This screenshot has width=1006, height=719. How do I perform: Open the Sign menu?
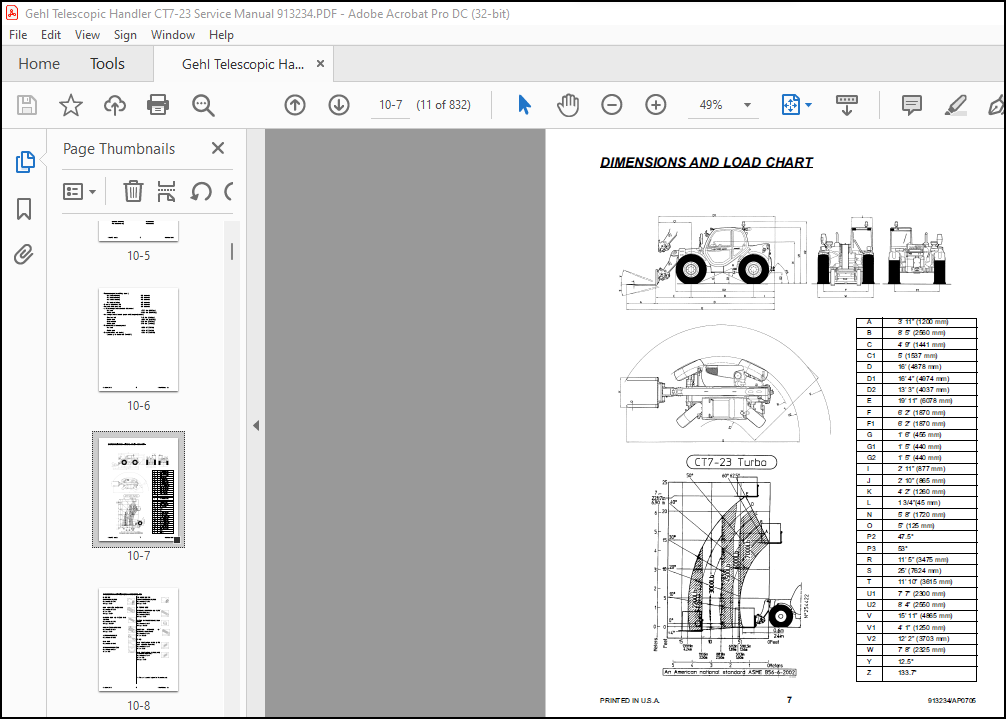[125, 35]
